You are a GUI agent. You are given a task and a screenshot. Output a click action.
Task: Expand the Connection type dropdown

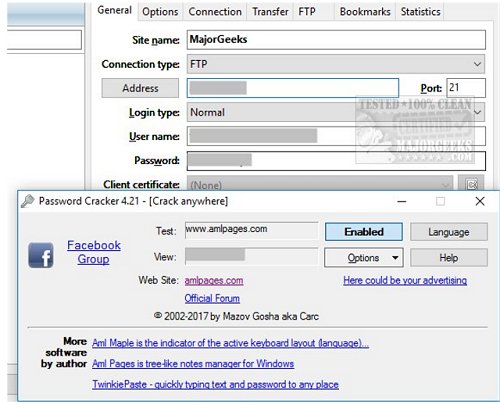pos(477,64)
